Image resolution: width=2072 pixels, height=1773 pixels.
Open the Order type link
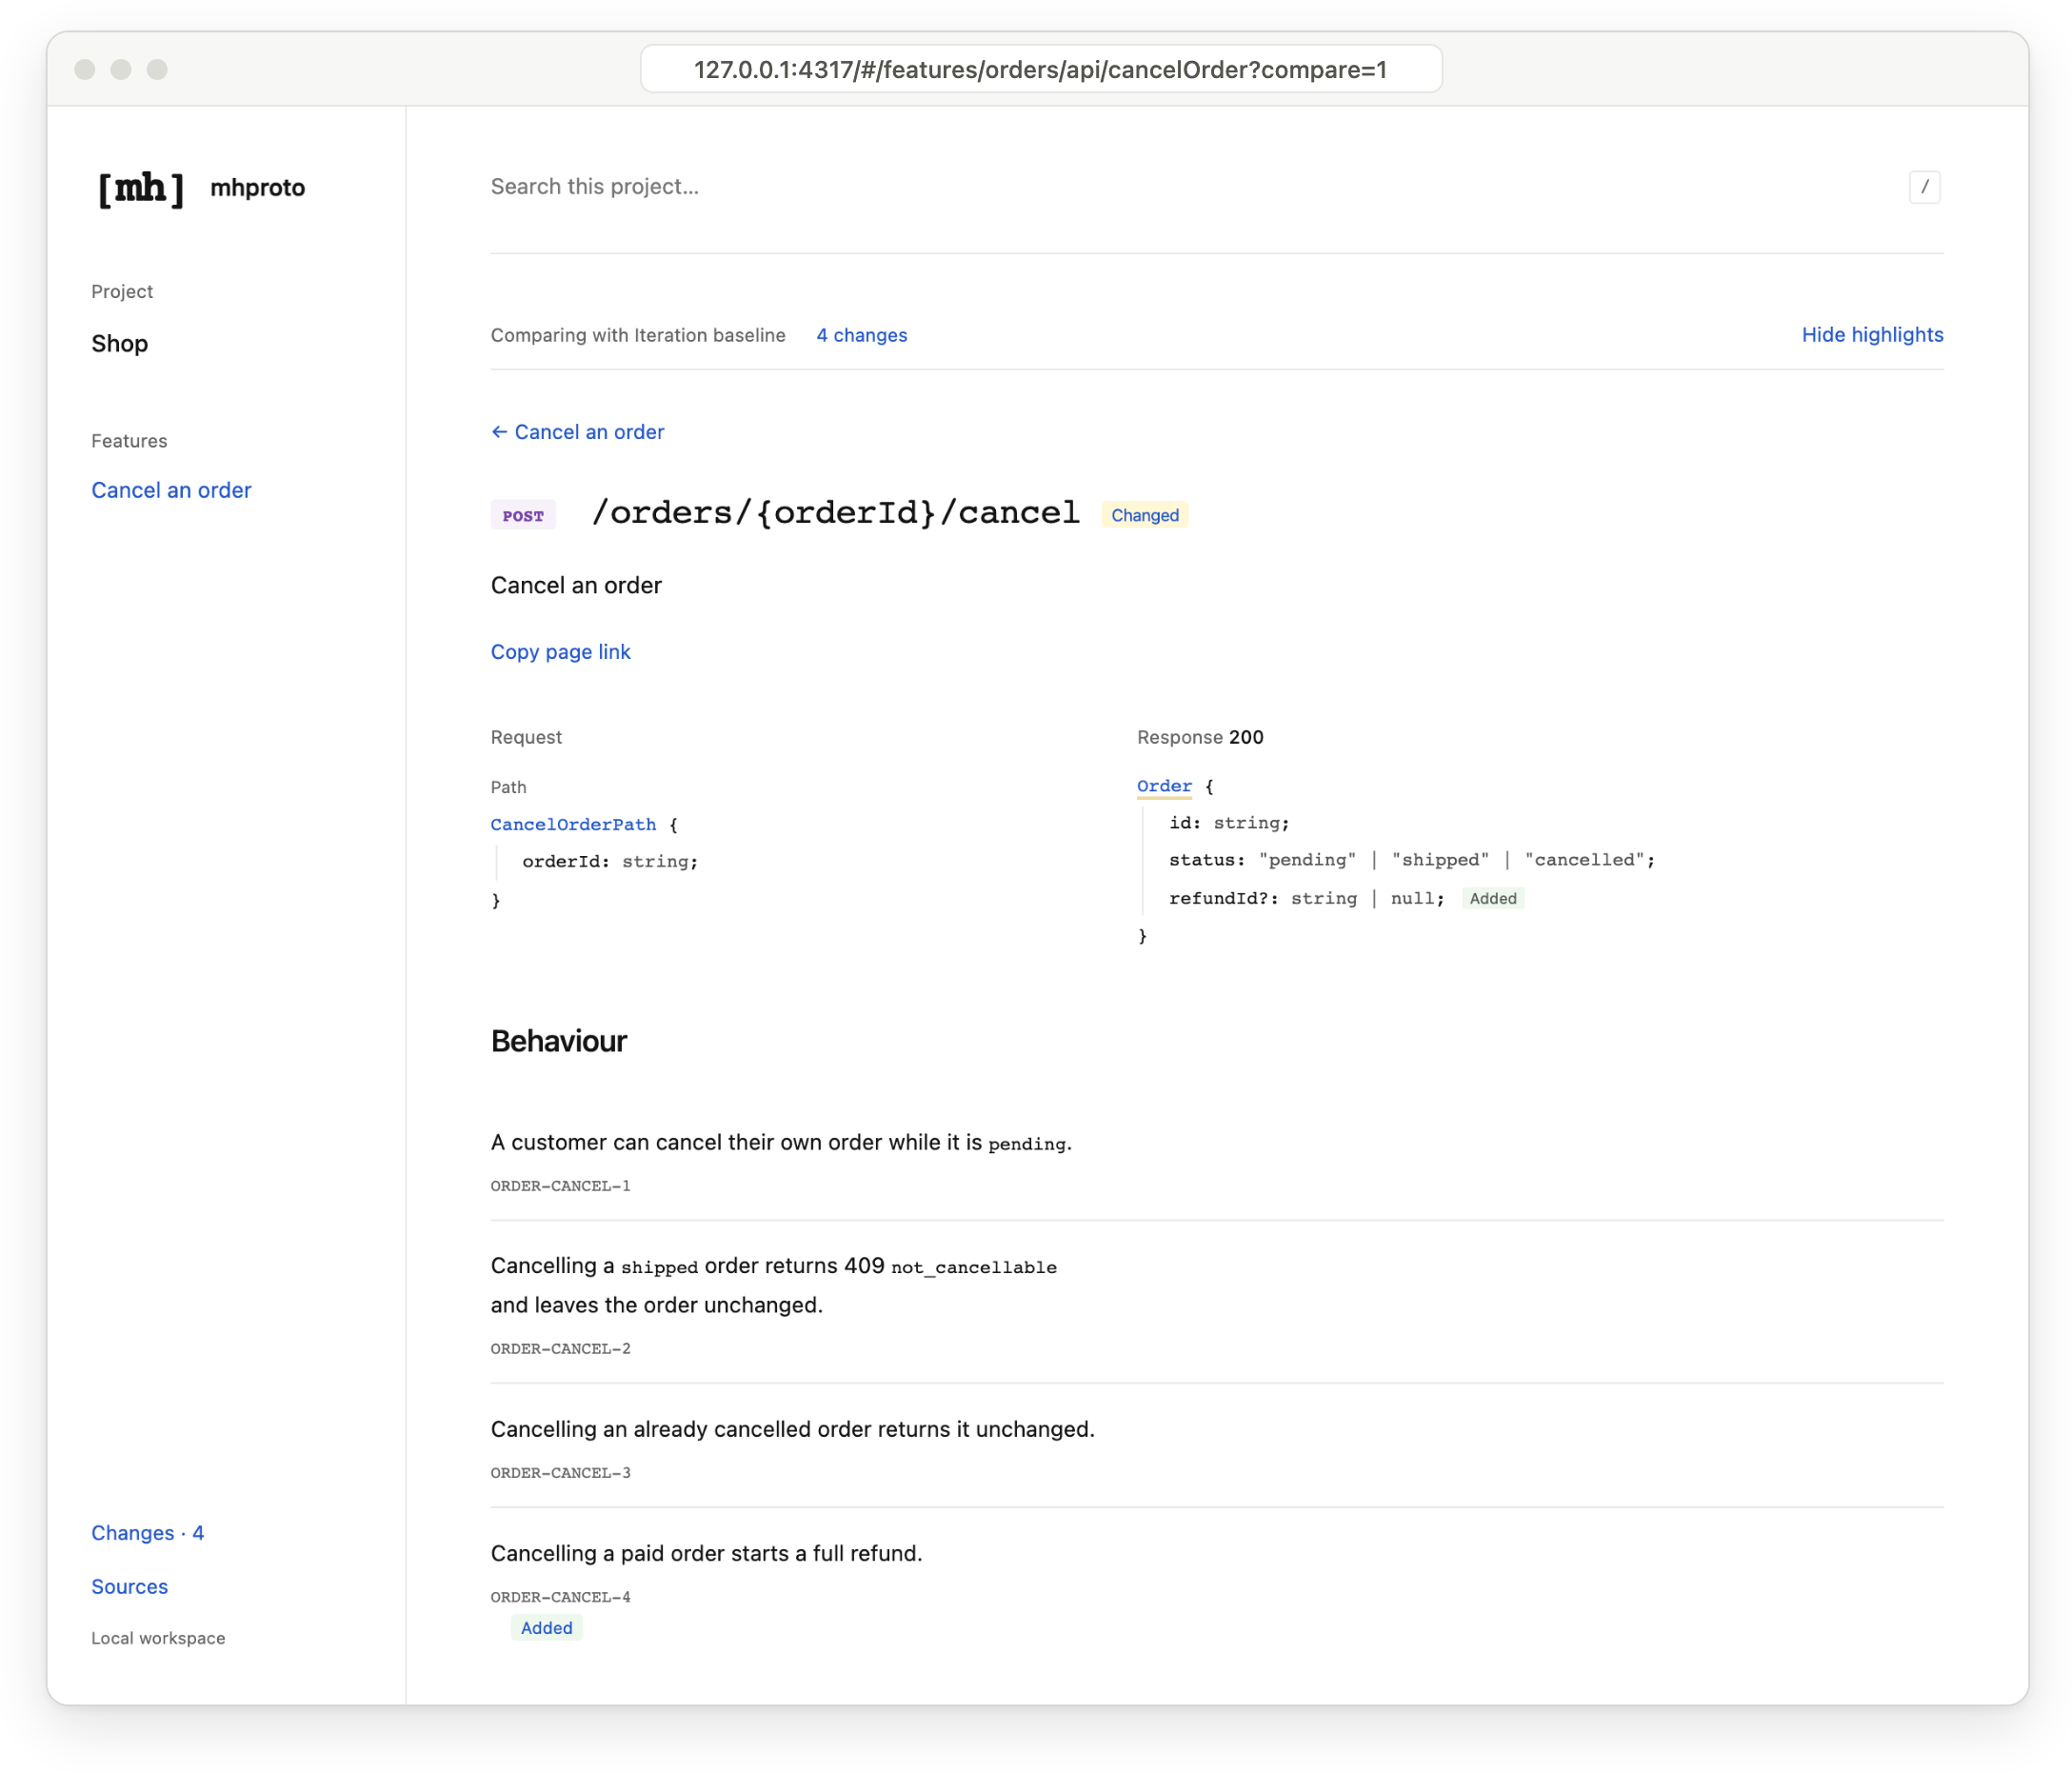tap(1164, 787)
